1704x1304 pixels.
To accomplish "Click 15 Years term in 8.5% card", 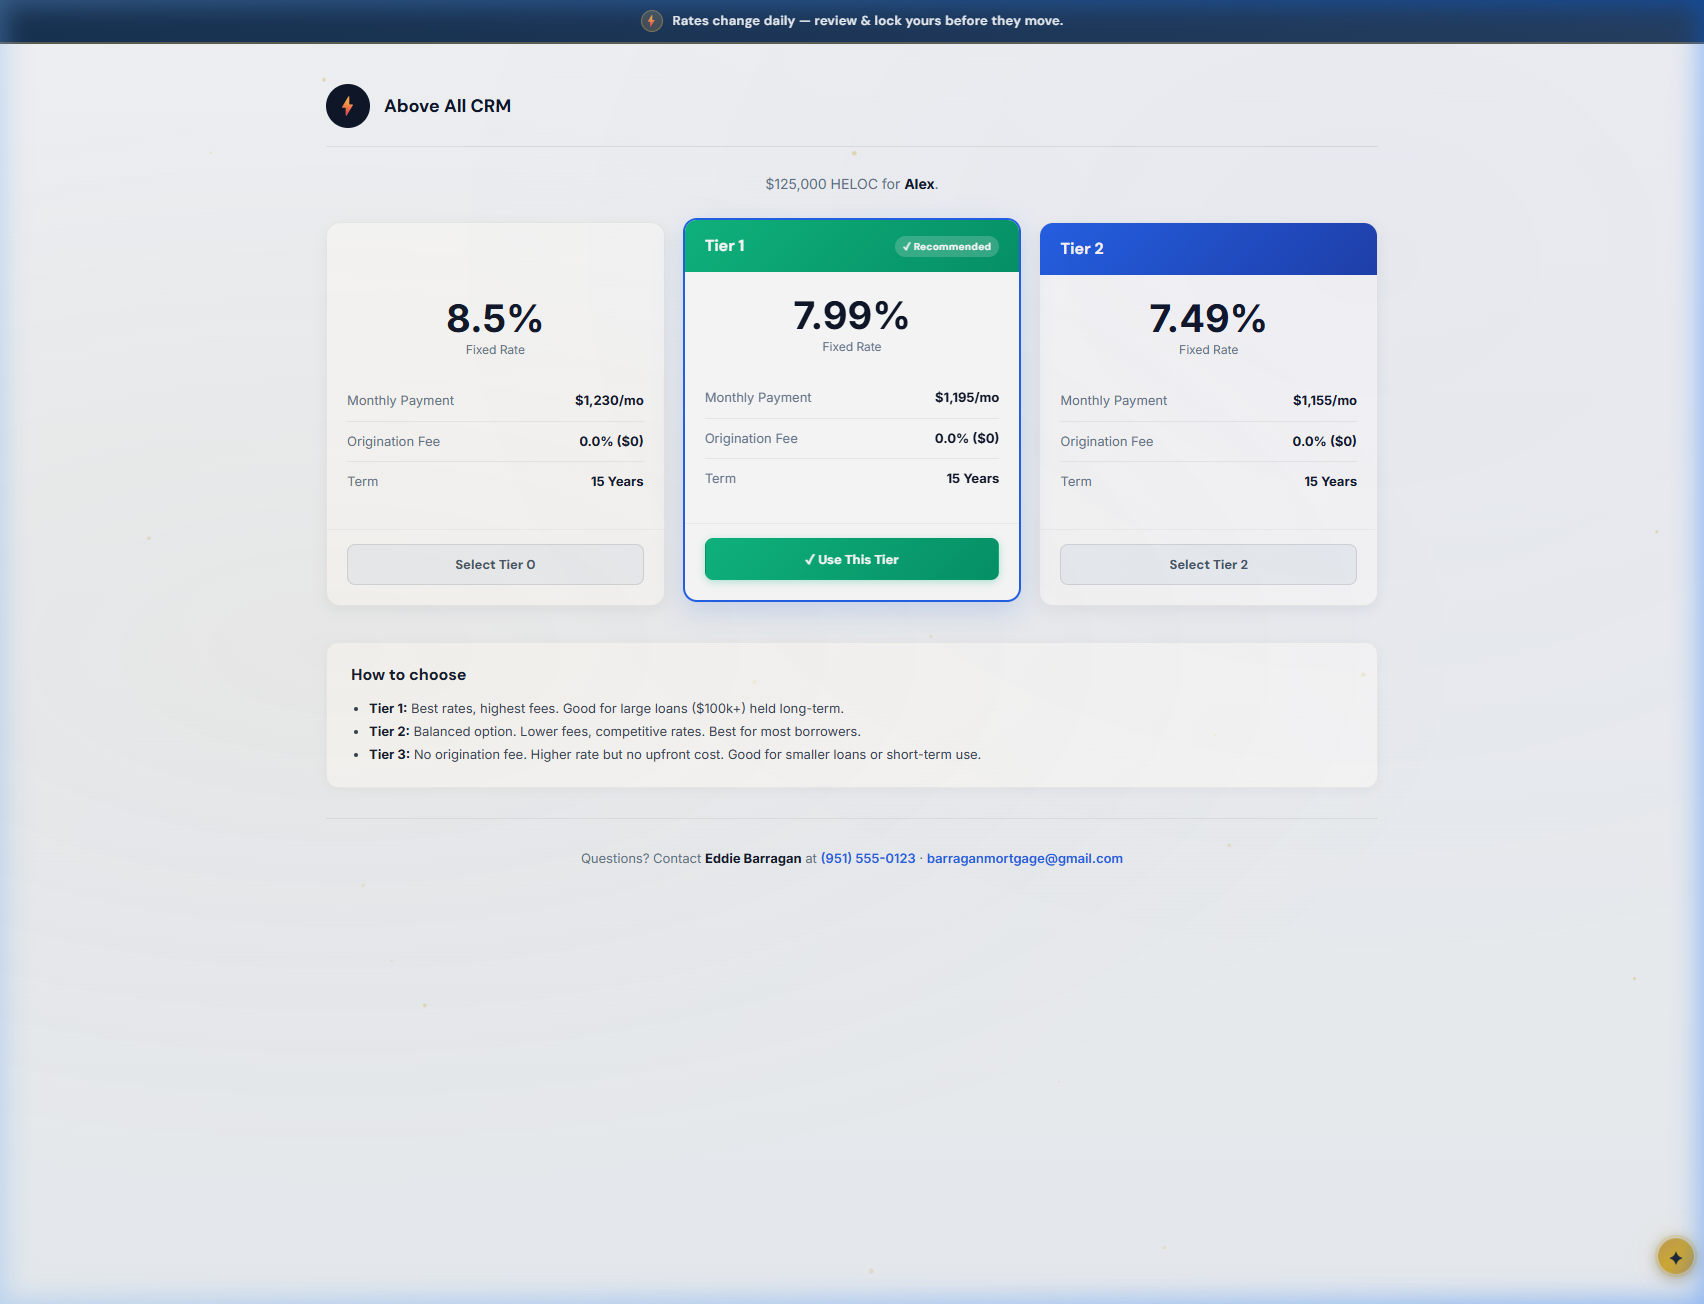I will point(617,481).
